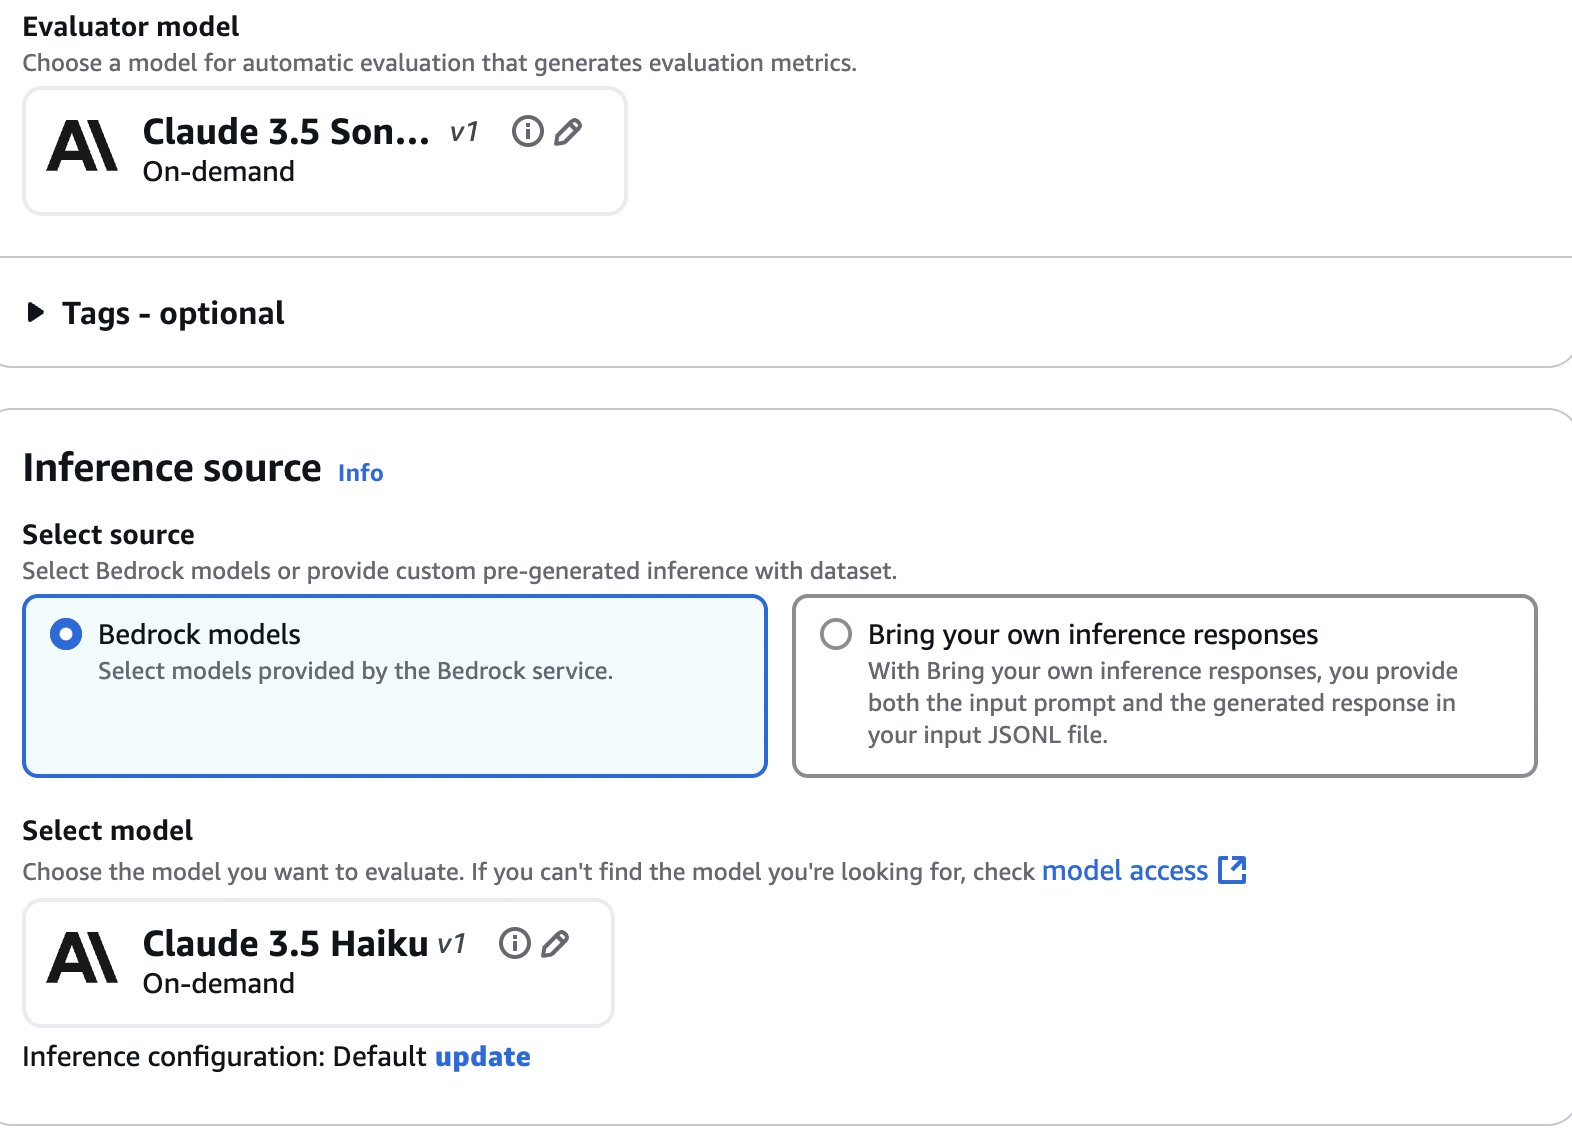The image size is (1572, 1136).
Task: Click the Evaluator model heading
Action: click(131, 26)
